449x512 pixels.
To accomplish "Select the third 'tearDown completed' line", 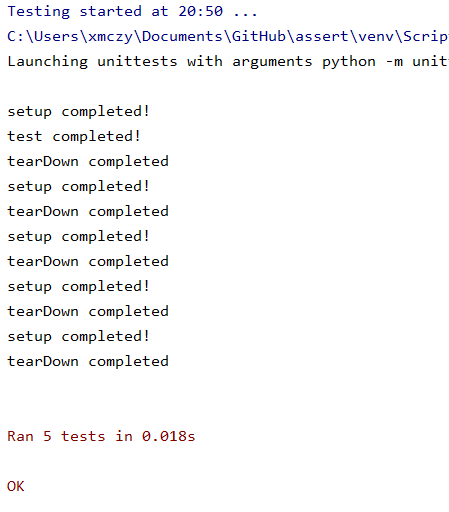I will coord(88,262).
